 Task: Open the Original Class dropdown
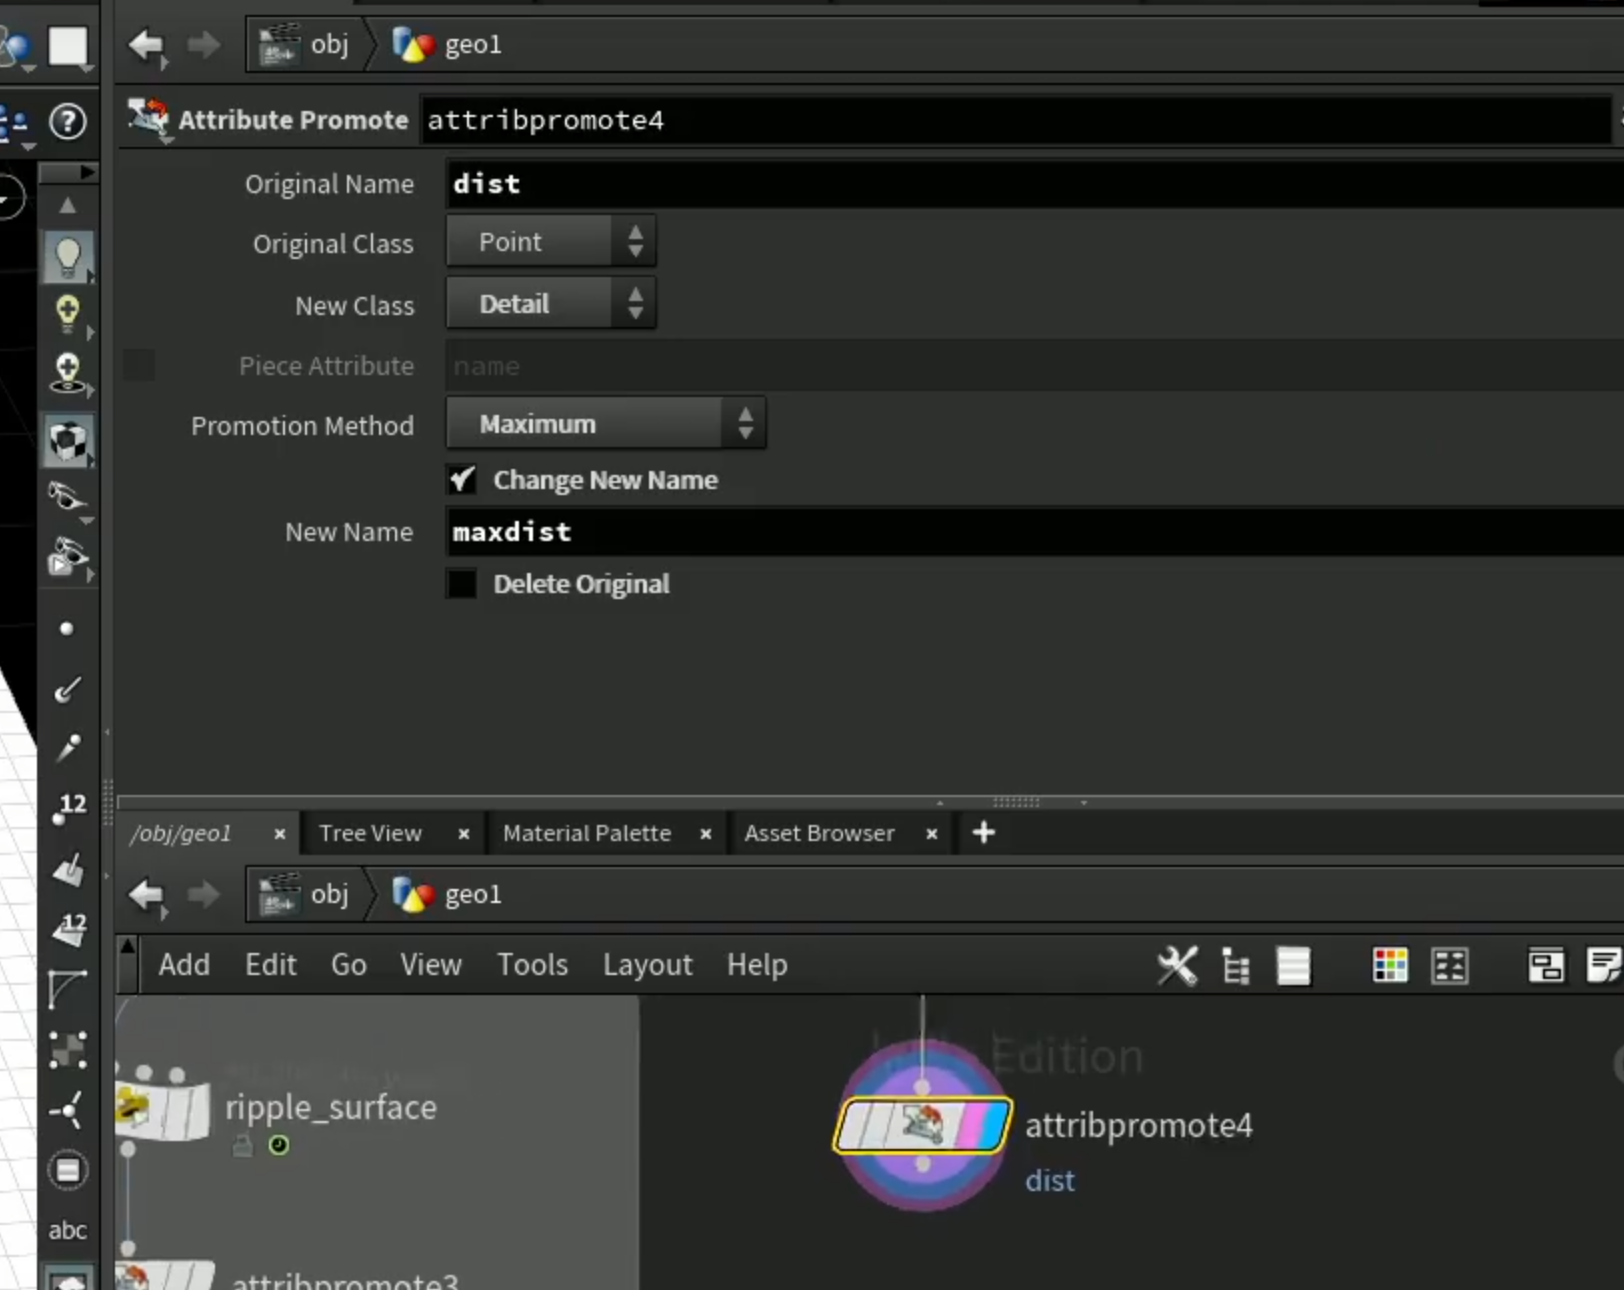551,242
